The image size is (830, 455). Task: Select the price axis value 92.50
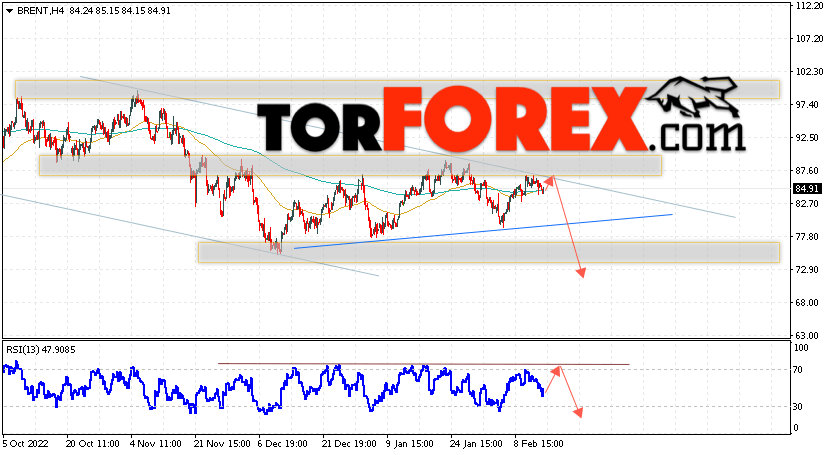tap(807, 138)
